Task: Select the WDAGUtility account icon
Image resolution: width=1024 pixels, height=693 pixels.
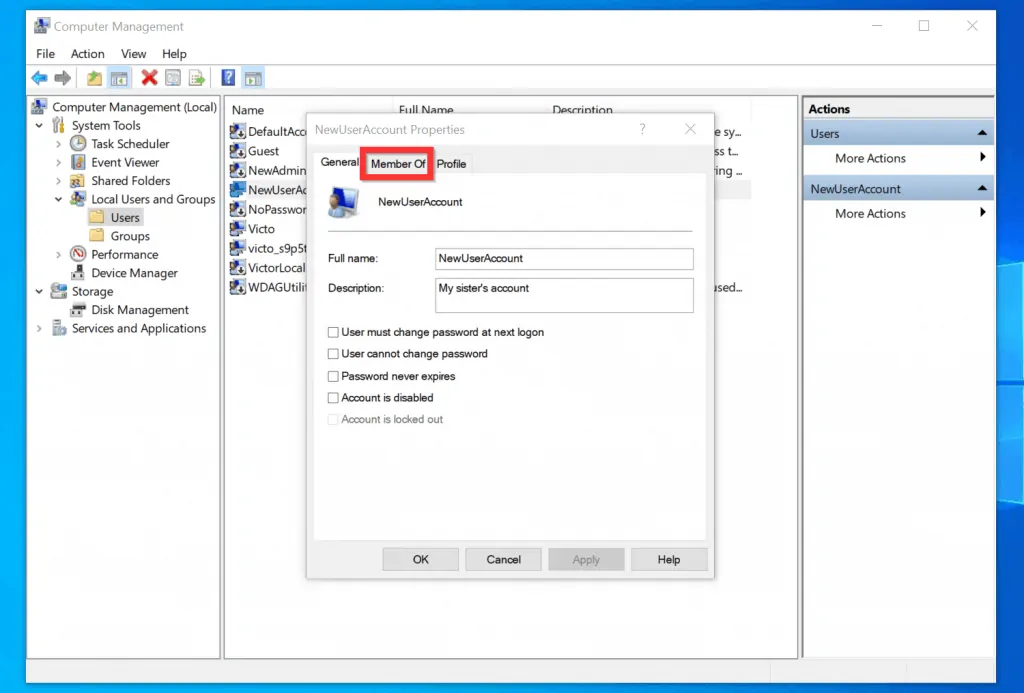Action: [238, 287]
